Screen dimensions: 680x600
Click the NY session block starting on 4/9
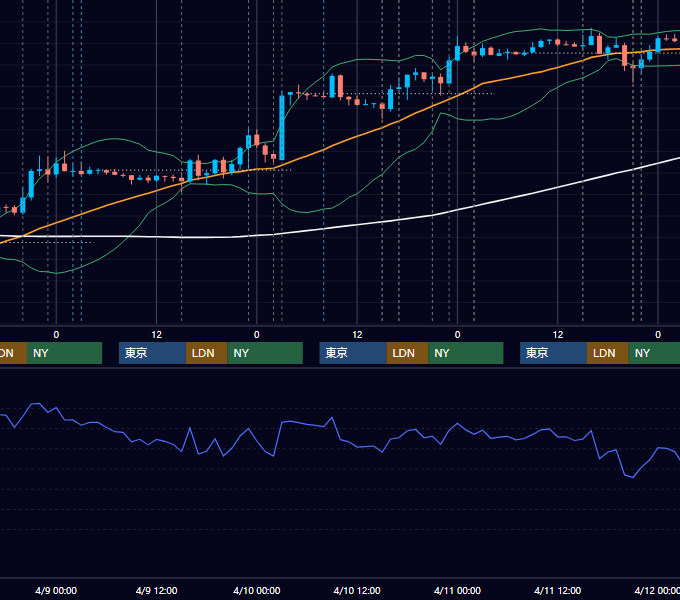265,353
